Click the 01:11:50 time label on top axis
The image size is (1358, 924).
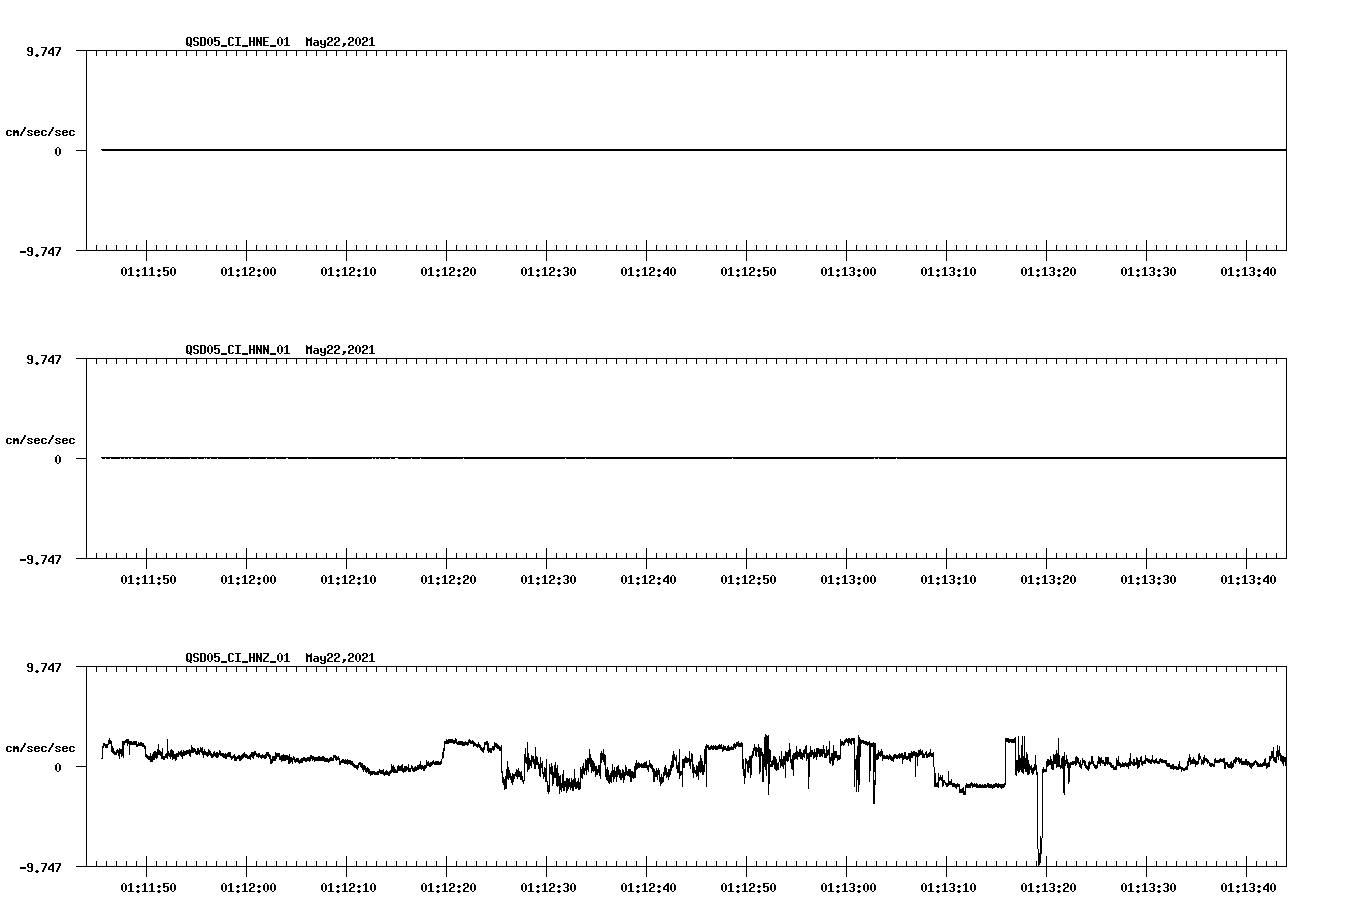pos(148,270)
